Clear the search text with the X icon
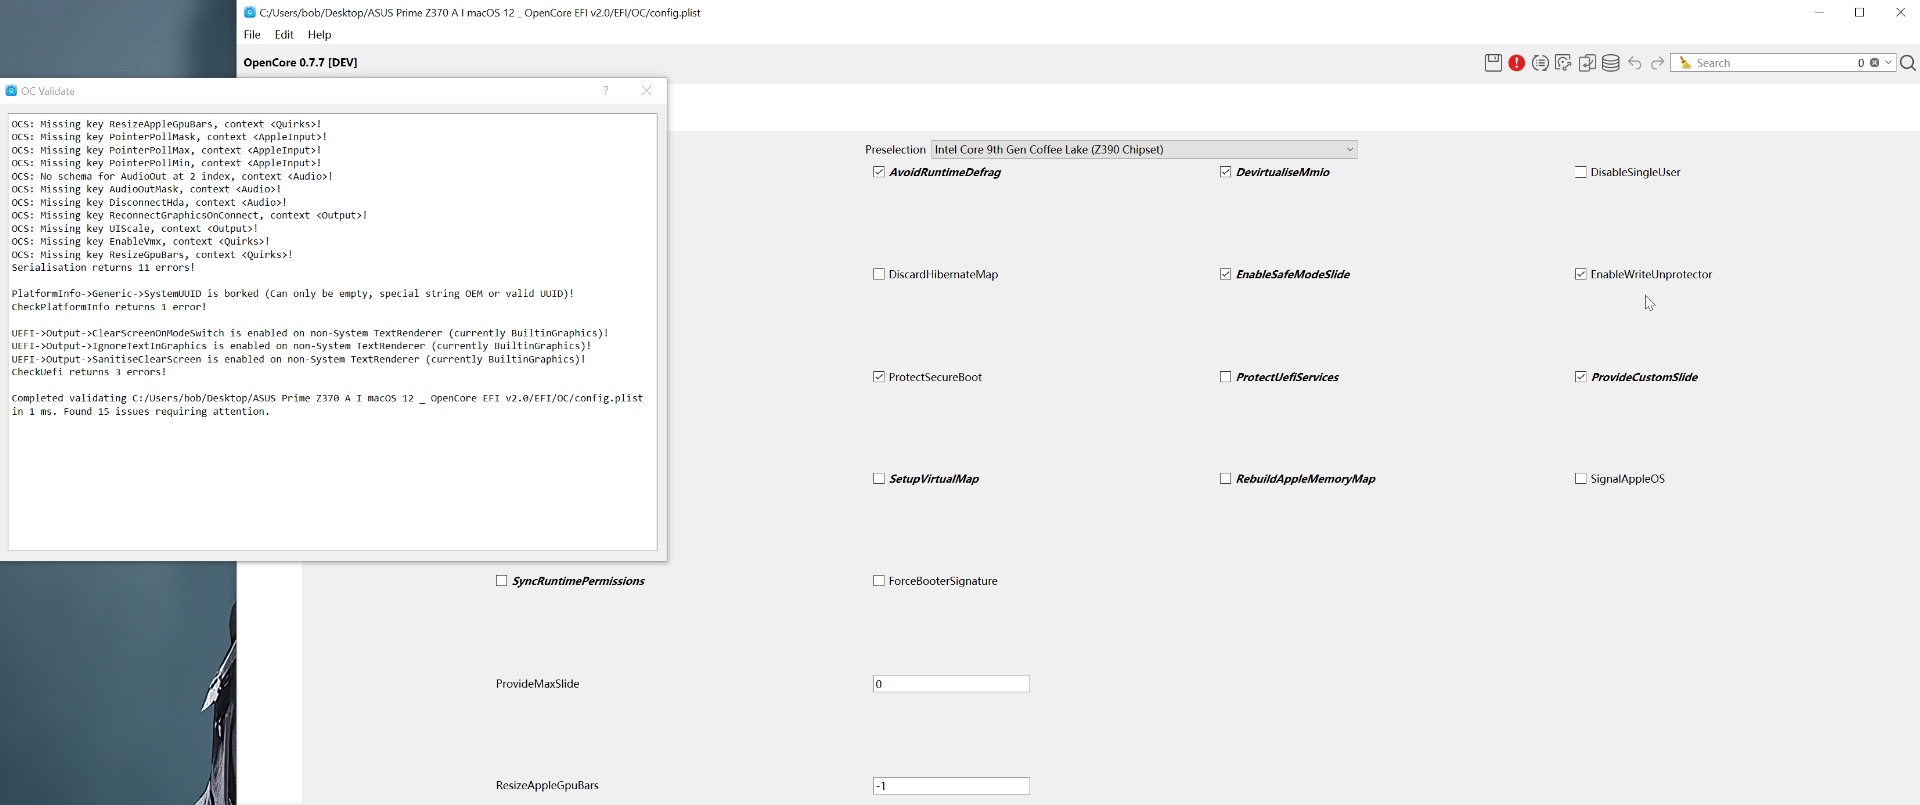This screenshot has width=1920, height=805. coord(1875,63)
